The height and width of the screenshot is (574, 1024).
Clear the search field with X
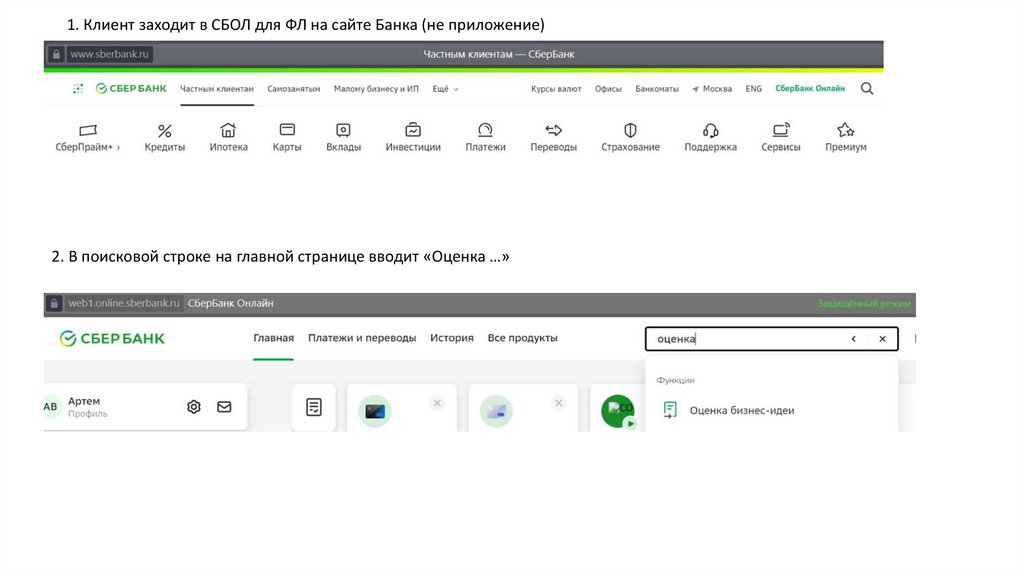pyautogui.click(x=882, y=339)
